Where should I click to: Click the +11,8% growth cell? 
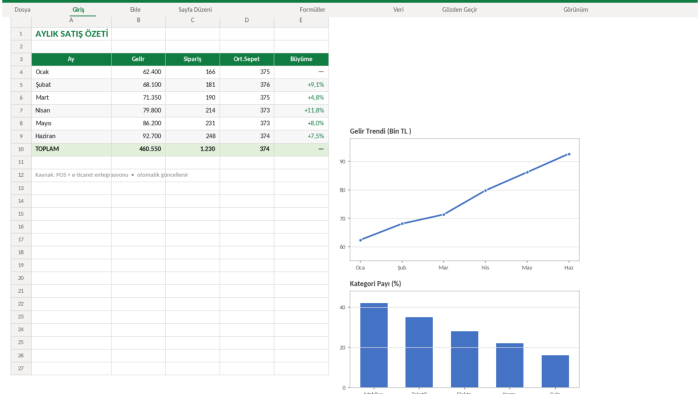pos(301,110)
